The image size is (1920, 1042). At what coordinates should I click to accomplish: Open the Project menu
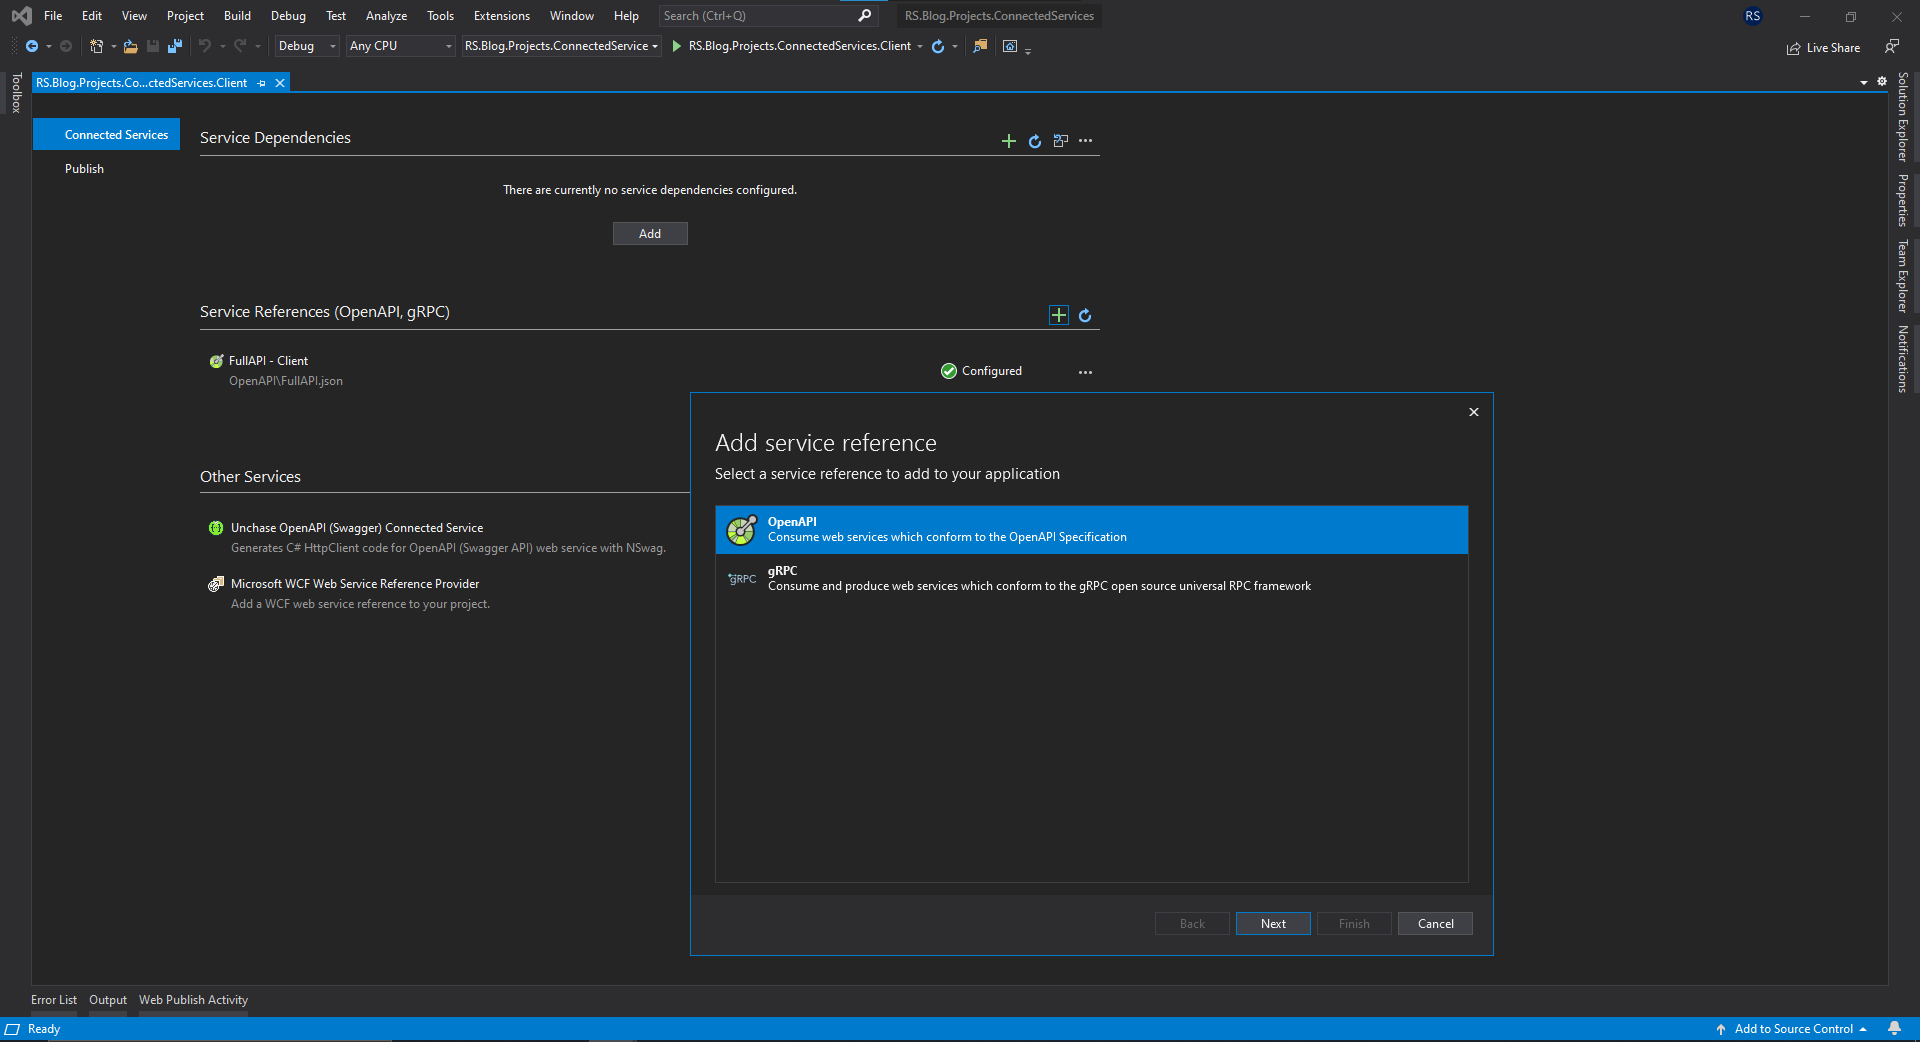185,16
